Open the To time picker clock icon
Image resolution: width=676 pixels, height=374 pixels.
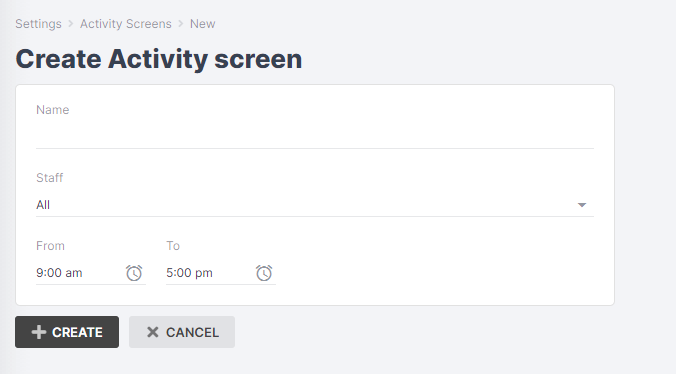[x=264, y=273]
